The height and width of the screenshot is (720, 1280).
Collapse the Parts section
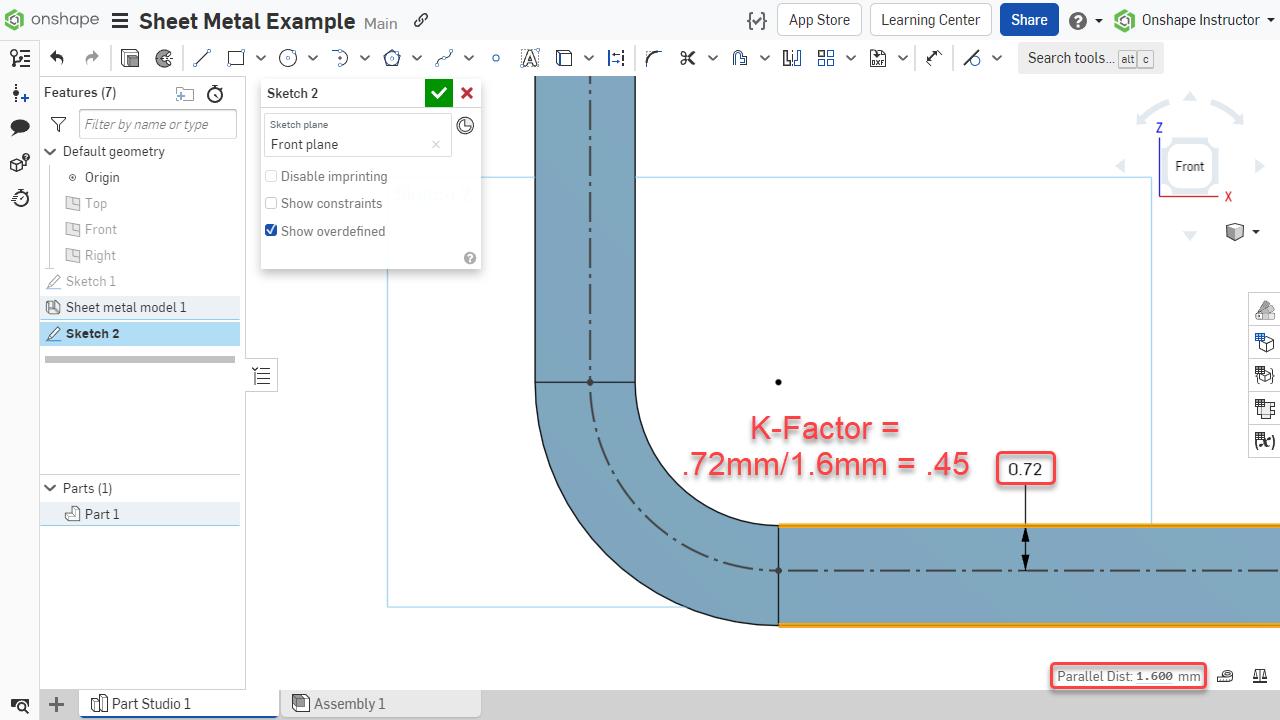pos(50,488)
